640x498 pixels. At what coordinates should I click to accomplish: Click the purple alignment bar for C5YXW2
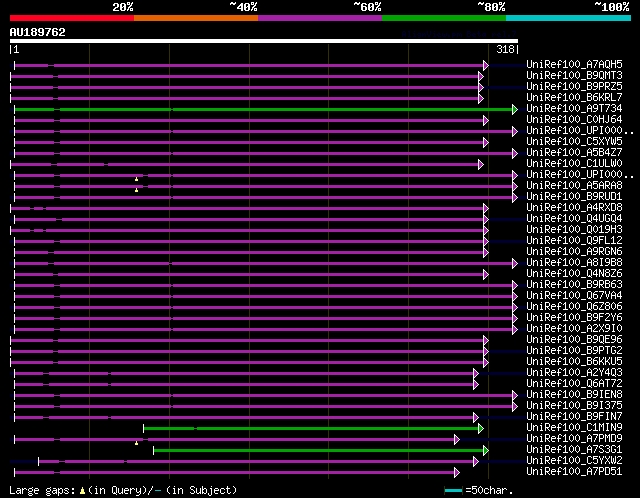point(256,462)
